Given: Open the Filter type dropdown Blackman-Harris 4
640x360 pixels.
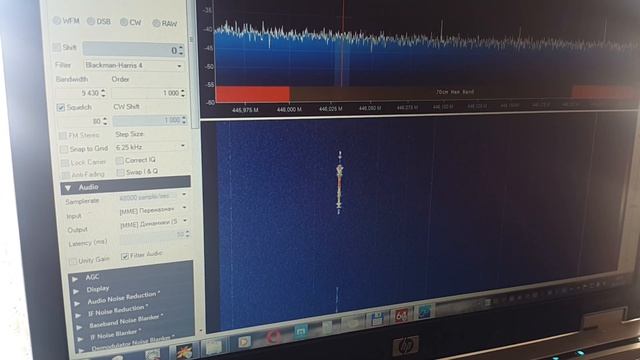Looking at the screenshot, I should [133, 65].
